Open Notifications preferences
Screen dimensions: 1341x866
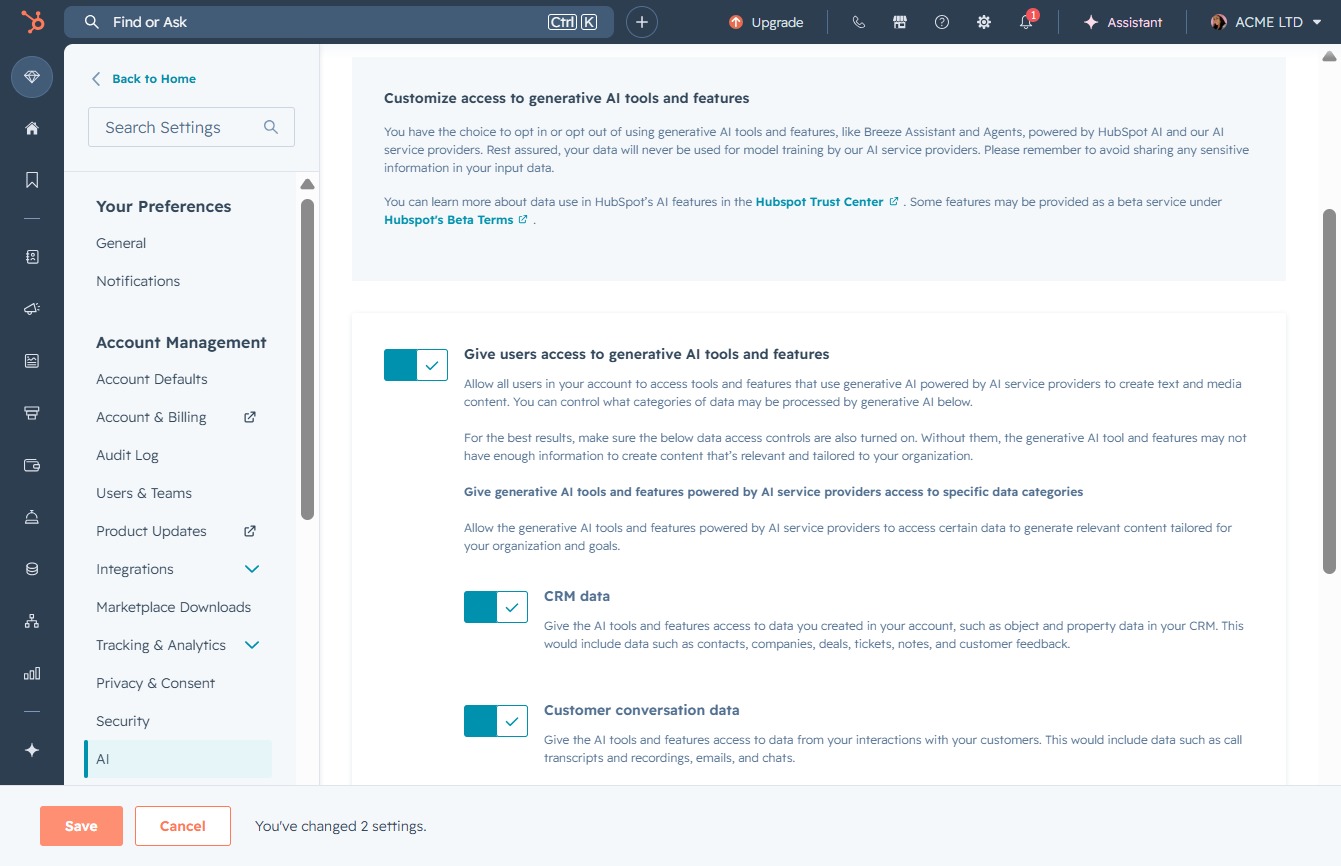[138, 281]
